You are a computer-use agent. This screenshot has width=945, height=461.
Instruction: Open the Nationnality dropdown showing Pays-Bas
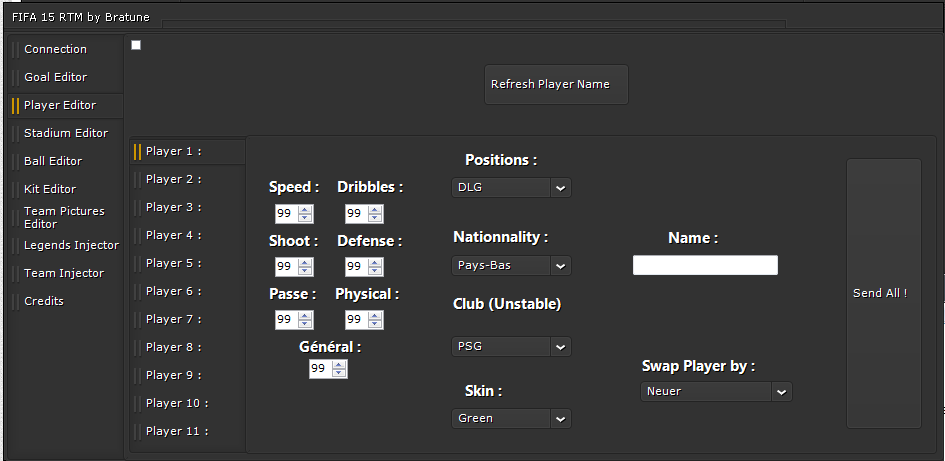[x=511, y=265]
